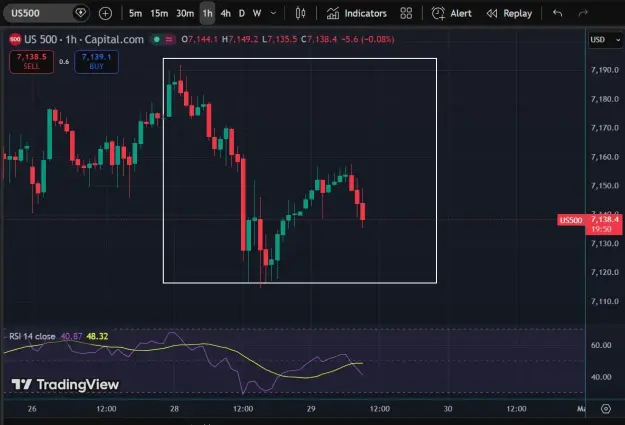This screenshot has width=625, height=425.
Task: Start bar Replay mode
Action: point(509,14)
